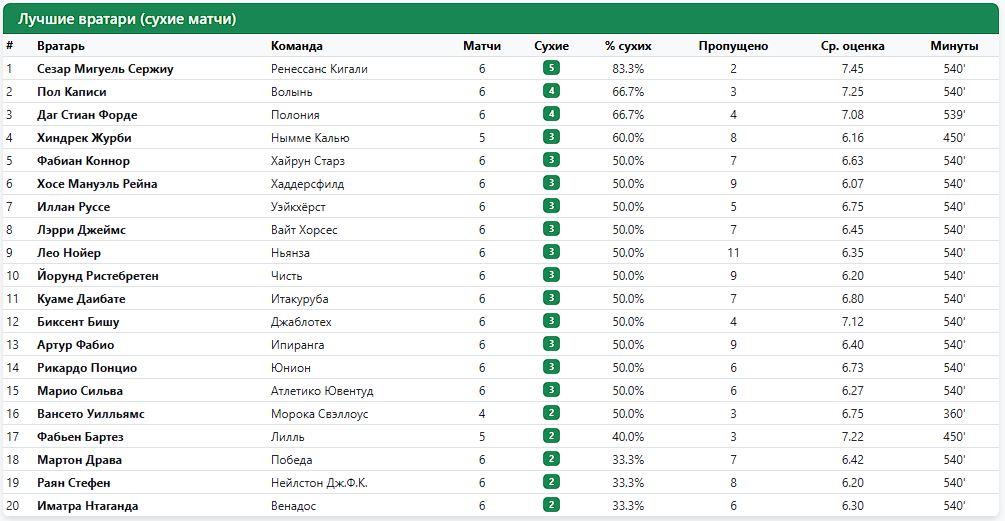Click the Ср. оценка column header
Image resolution: width=1005 pixels, height=521 pixels.
pos(852,45)
